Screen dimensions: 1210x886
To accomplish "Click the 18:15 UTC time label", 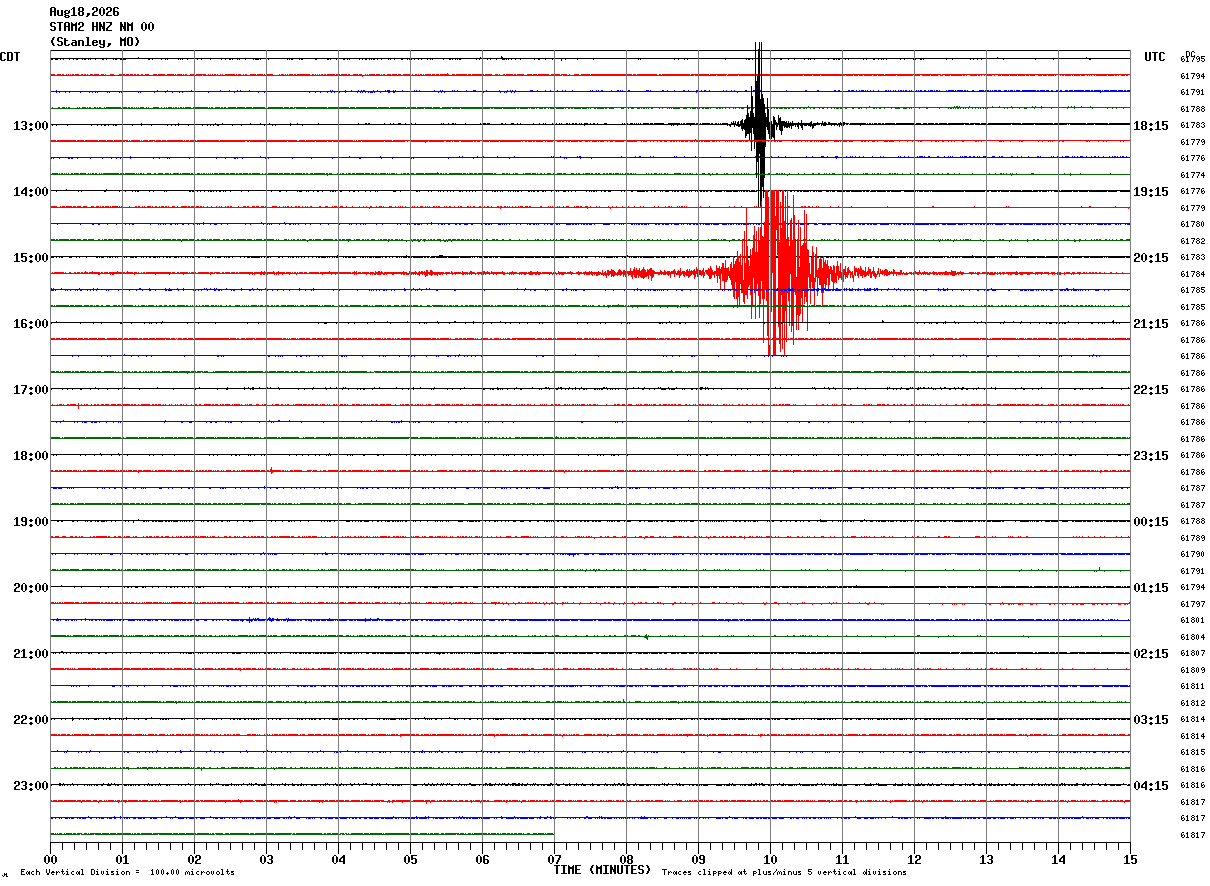I will point(1150,126).
